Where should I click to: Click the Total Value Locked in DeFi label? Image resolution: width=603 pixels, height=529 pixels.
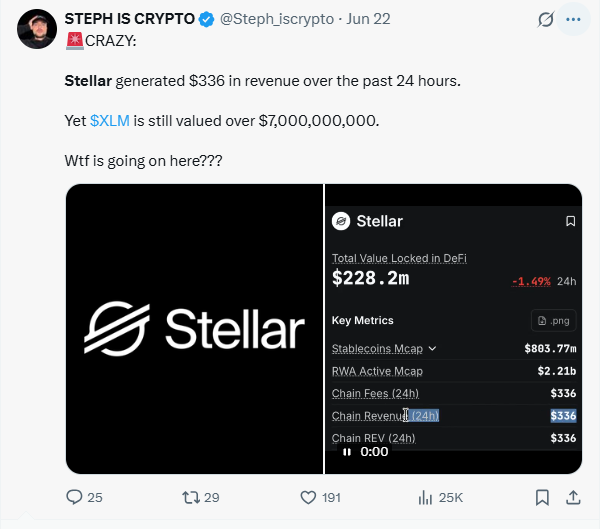point(399,258)
